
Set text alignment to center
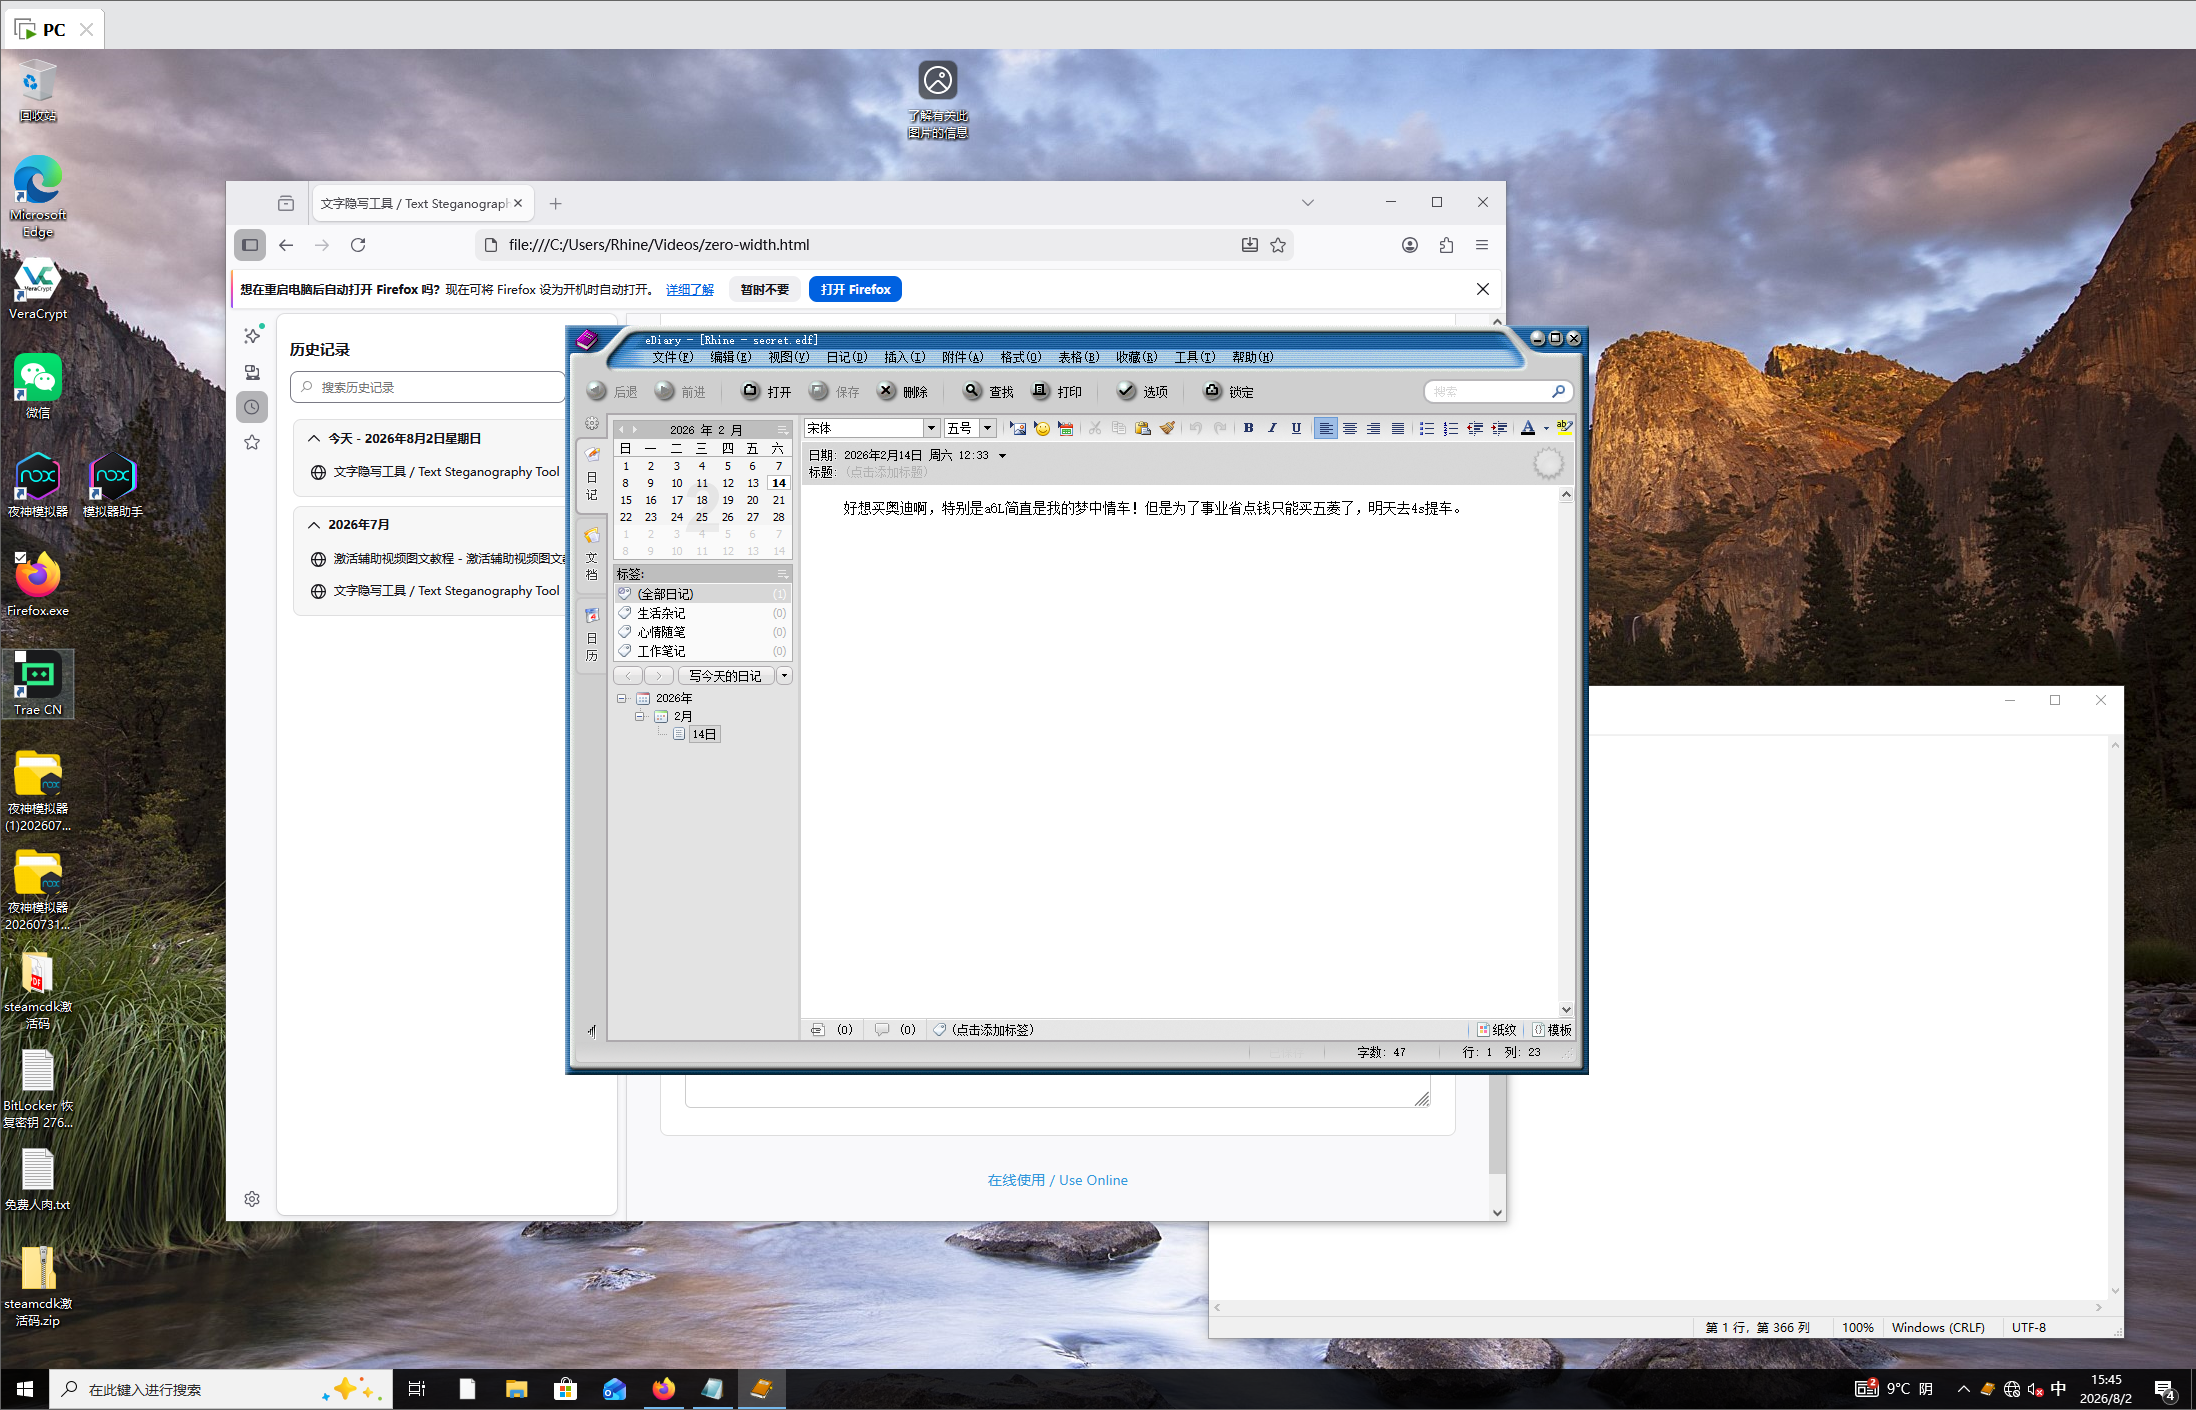tap(1349, 428)
